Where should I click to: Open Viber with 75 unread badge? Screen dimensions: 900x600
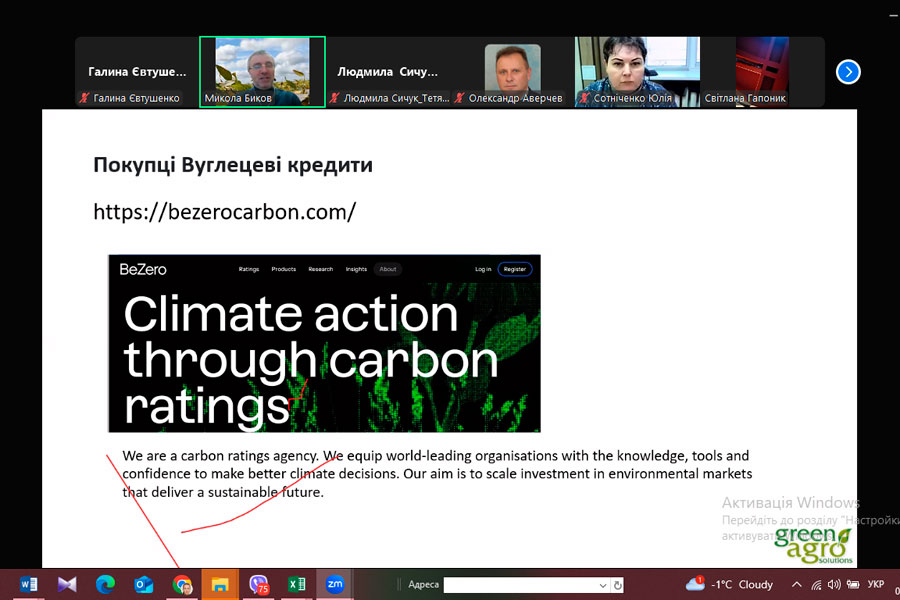259,584
